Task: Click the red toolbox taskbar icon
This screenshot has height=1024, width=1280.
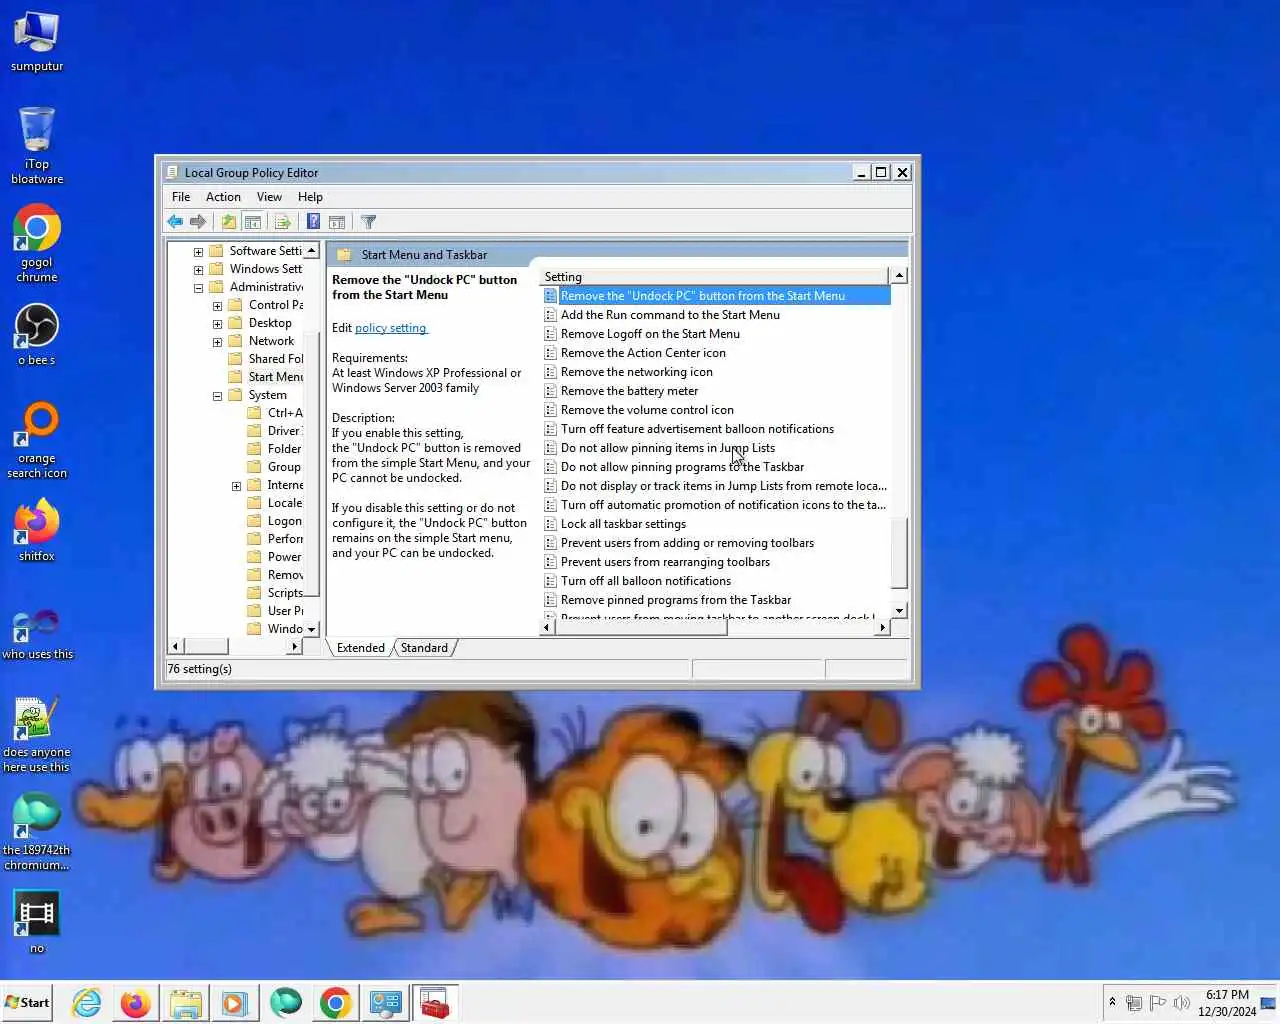Action: point(434,1003)
